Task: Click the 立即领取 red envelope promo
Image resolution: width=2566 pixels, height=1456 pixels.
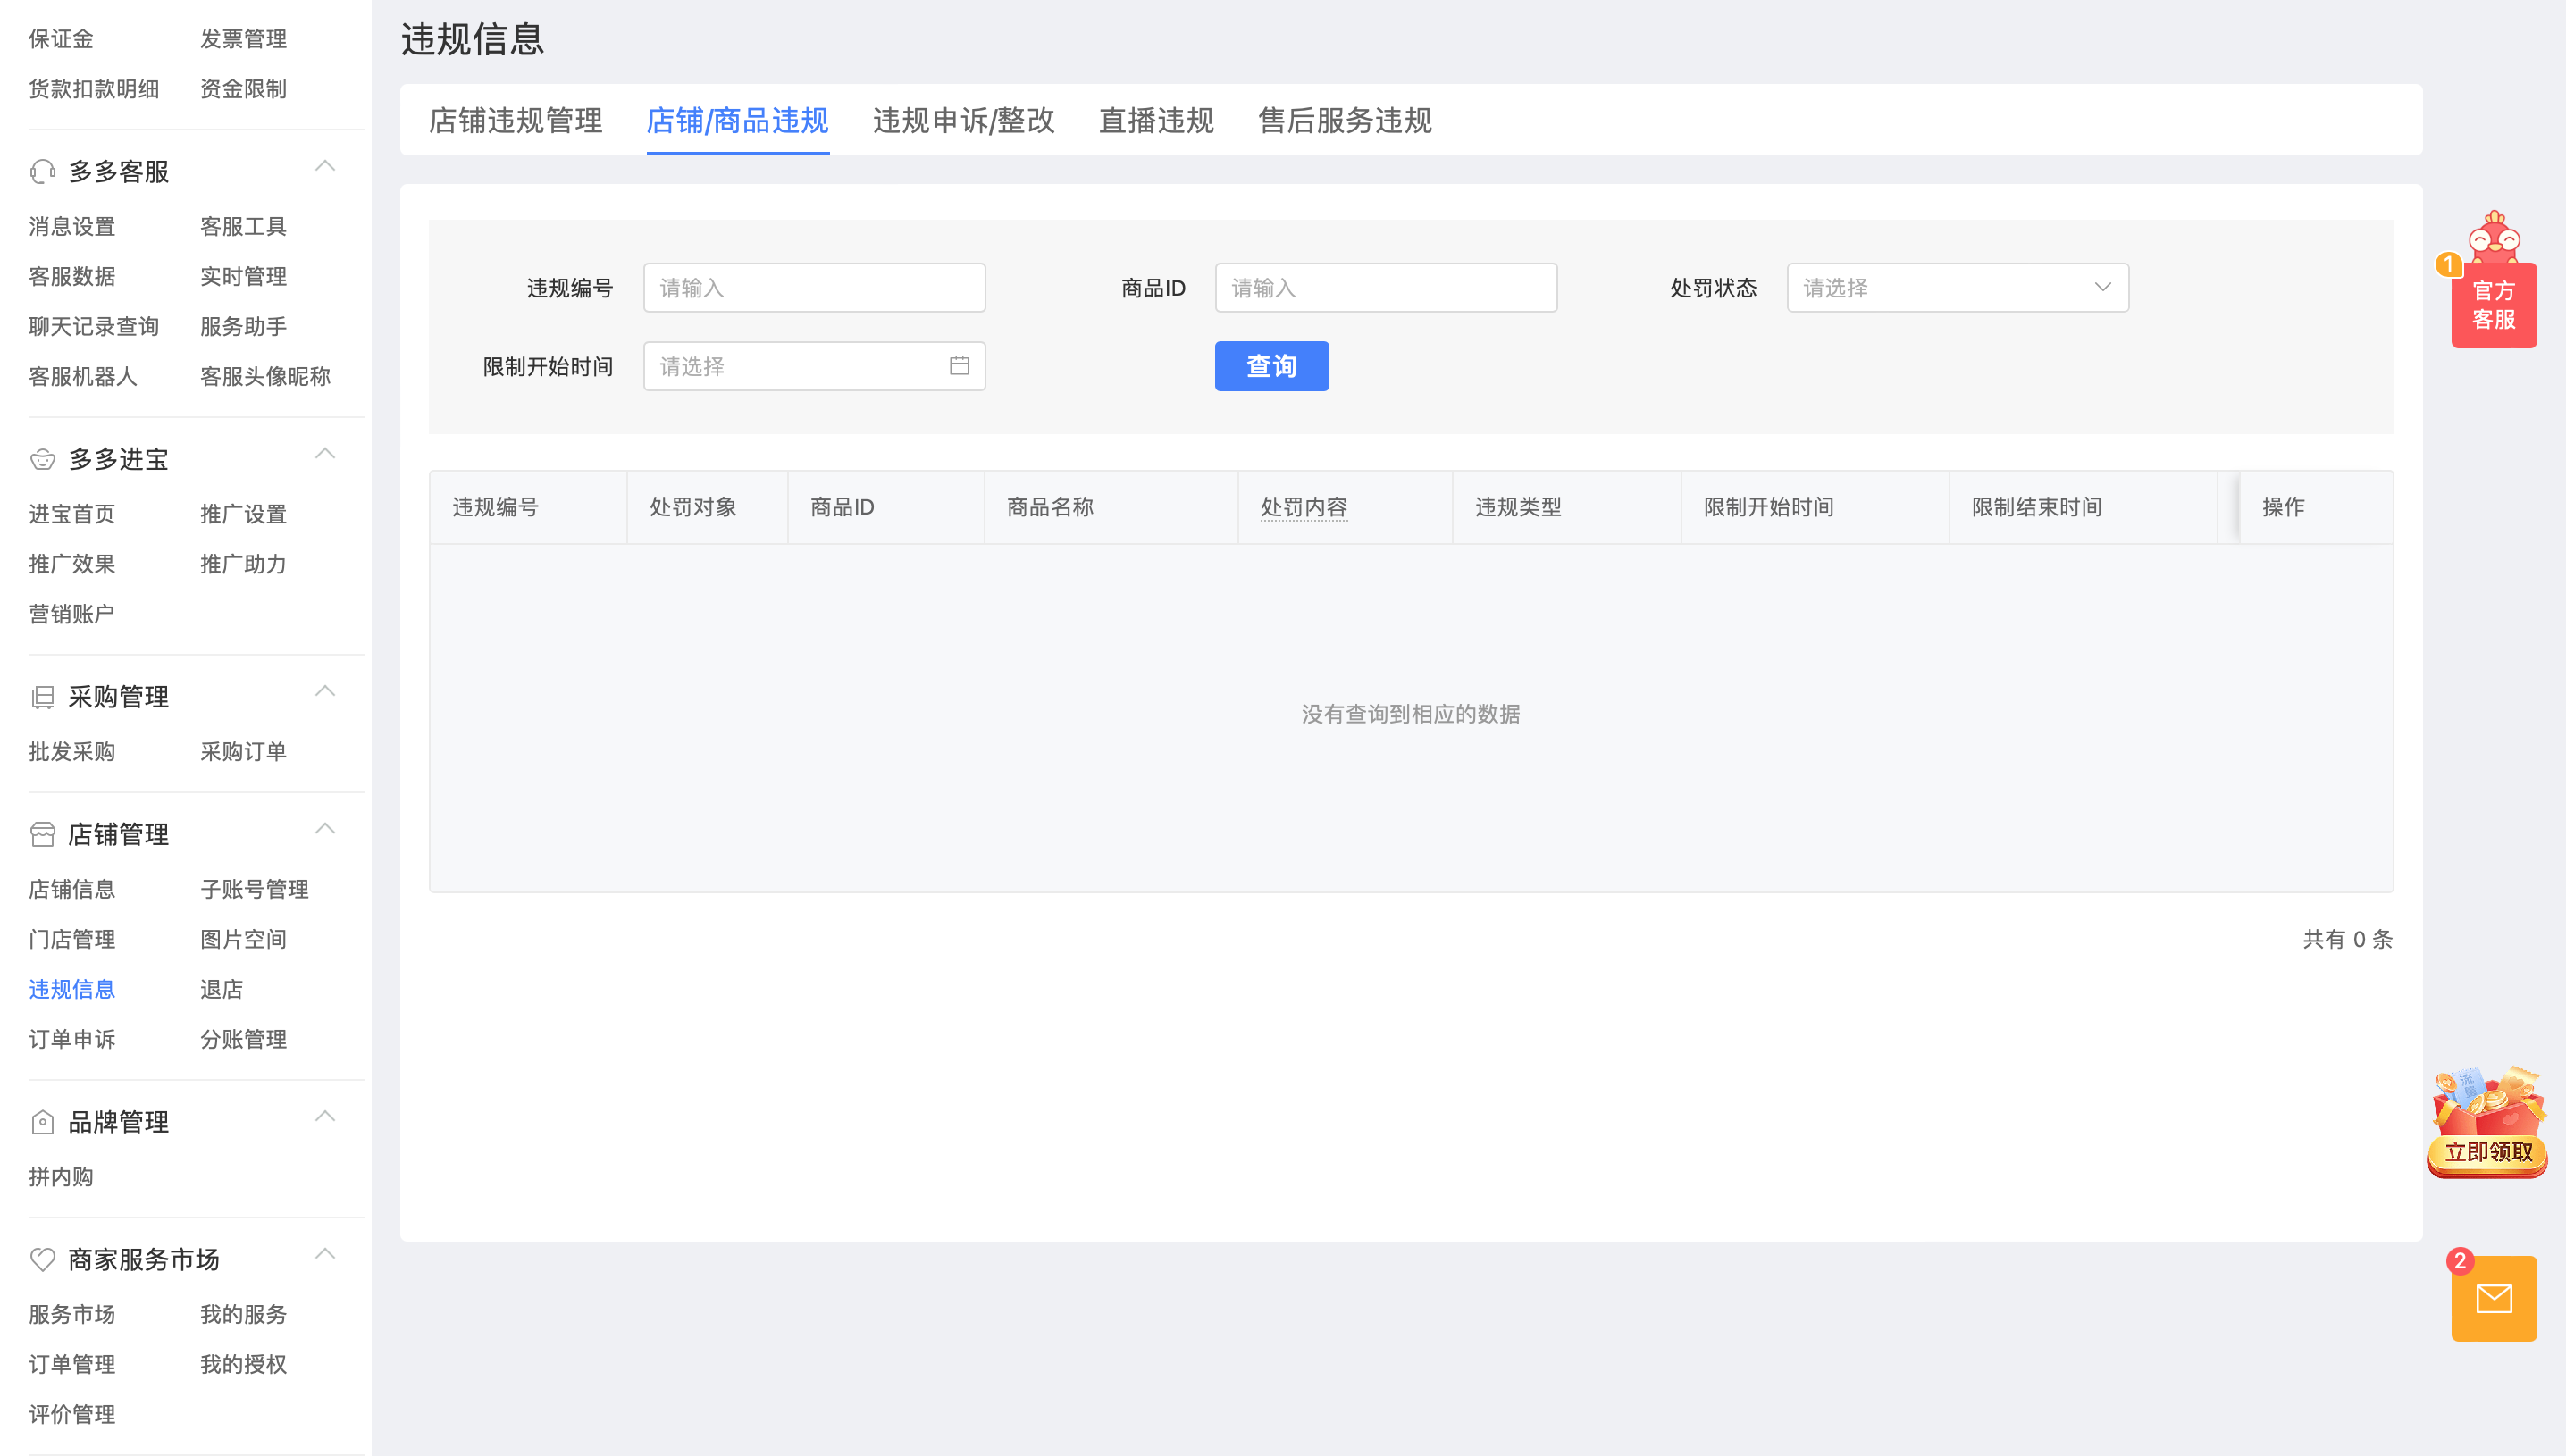Action: click(2487, 1122)
